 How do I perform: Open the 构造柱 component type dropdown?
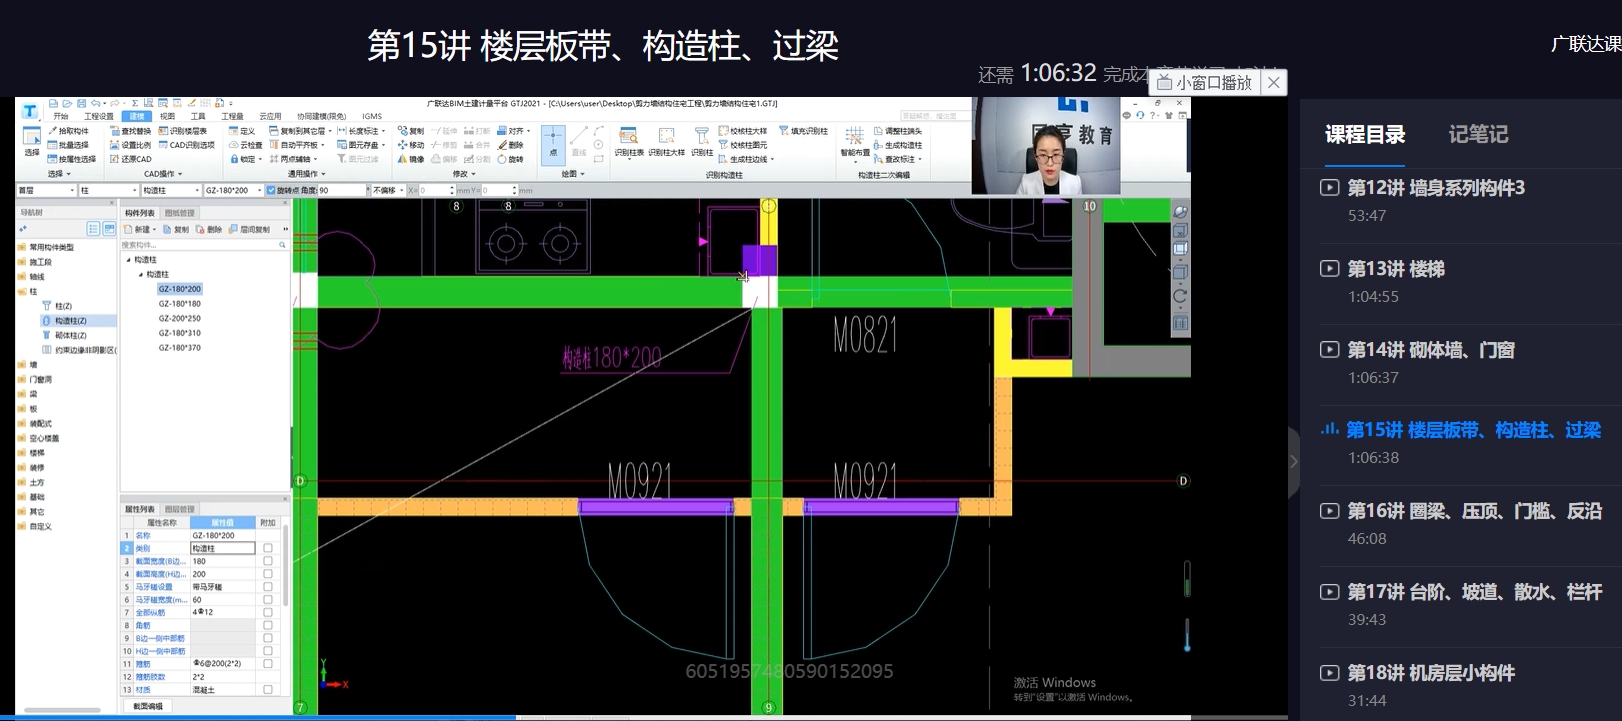(x=171, y=190)
